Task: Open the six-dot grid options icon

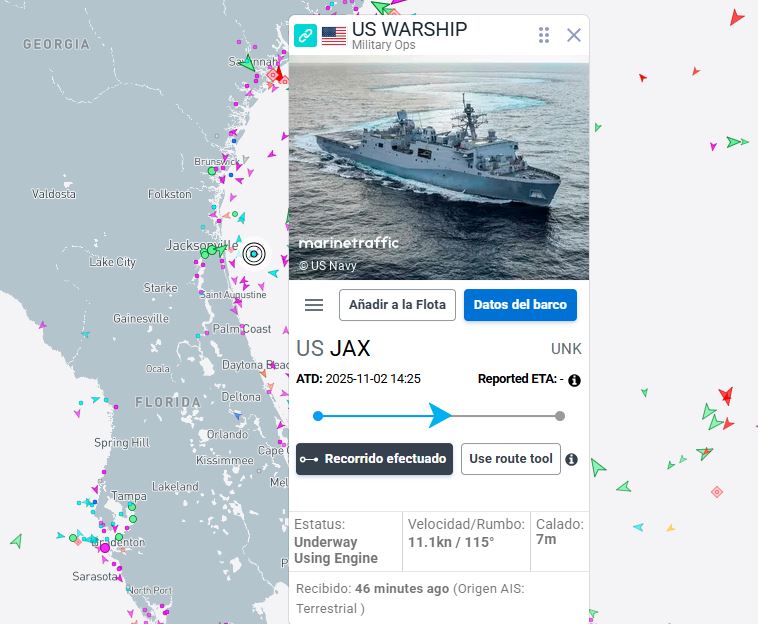Action: (544, 35)
